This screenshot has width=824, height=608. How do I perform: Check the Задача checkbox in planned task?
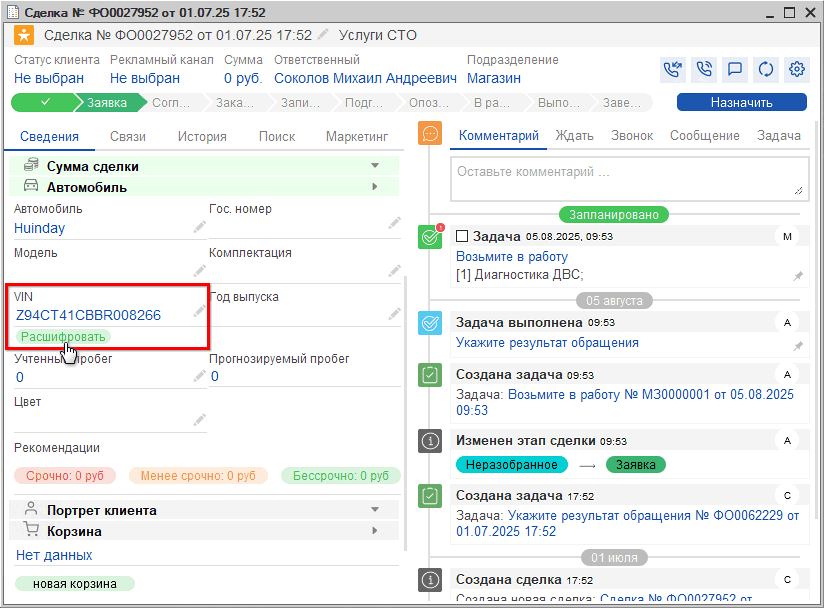point(462,237)
